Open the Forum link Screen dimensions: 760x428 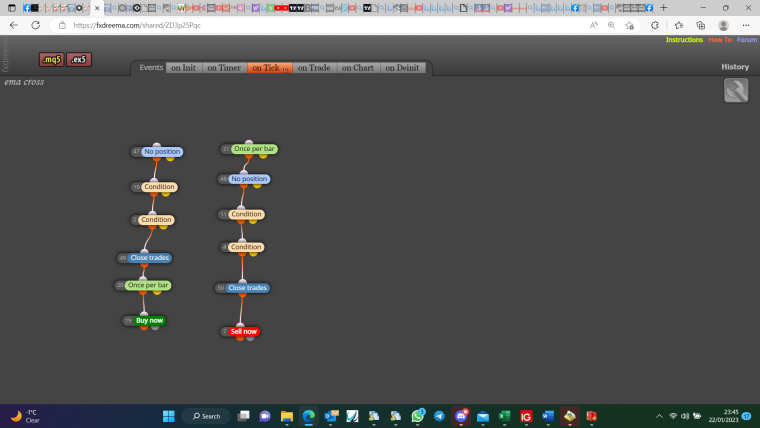tap(746, 40)
